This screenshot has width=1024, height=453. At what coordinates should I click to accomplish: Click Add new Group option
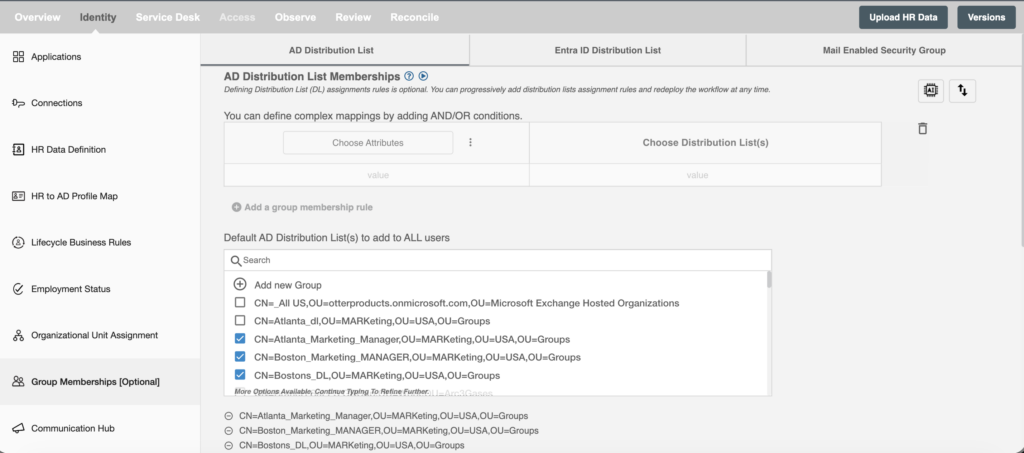[x=288, y=285]
